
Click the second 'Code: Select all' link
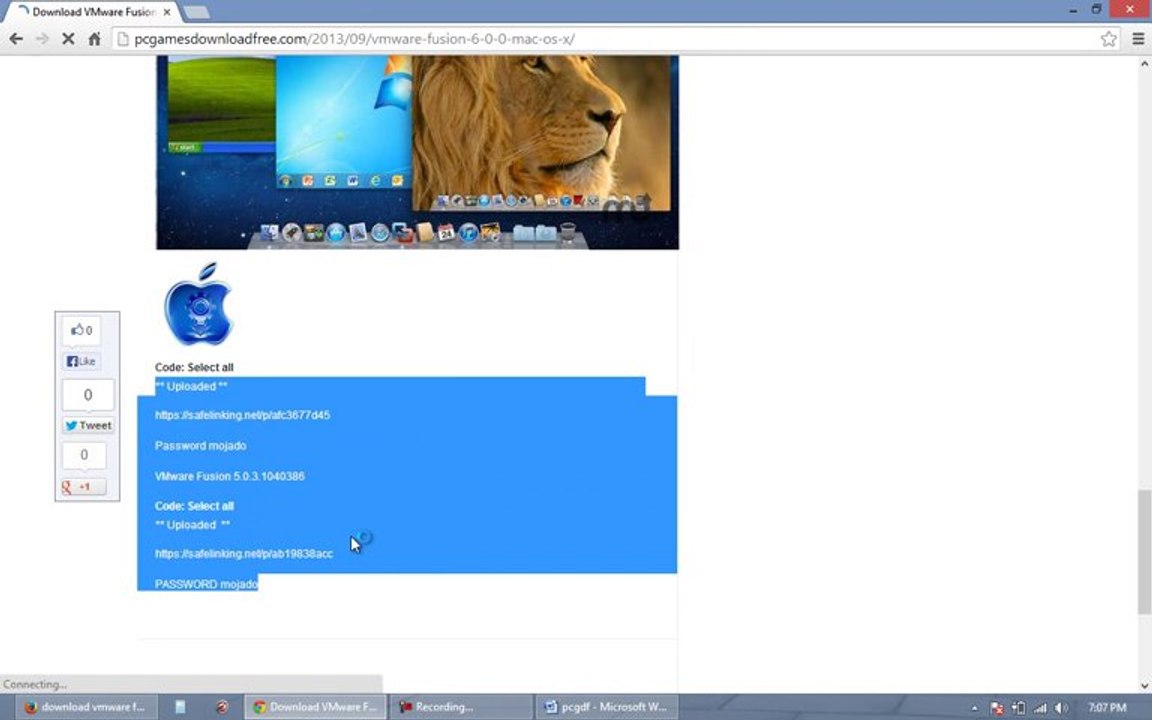(194, 505)
